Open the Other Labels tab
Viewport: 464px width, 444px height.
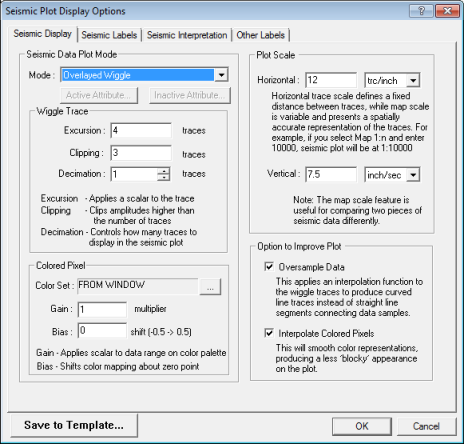(x=261, y=35)
